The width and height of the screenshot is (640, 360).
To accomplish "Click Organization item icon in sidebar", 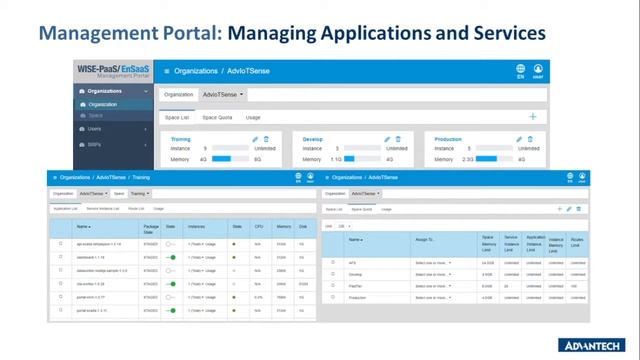I will tap(83, 104).
